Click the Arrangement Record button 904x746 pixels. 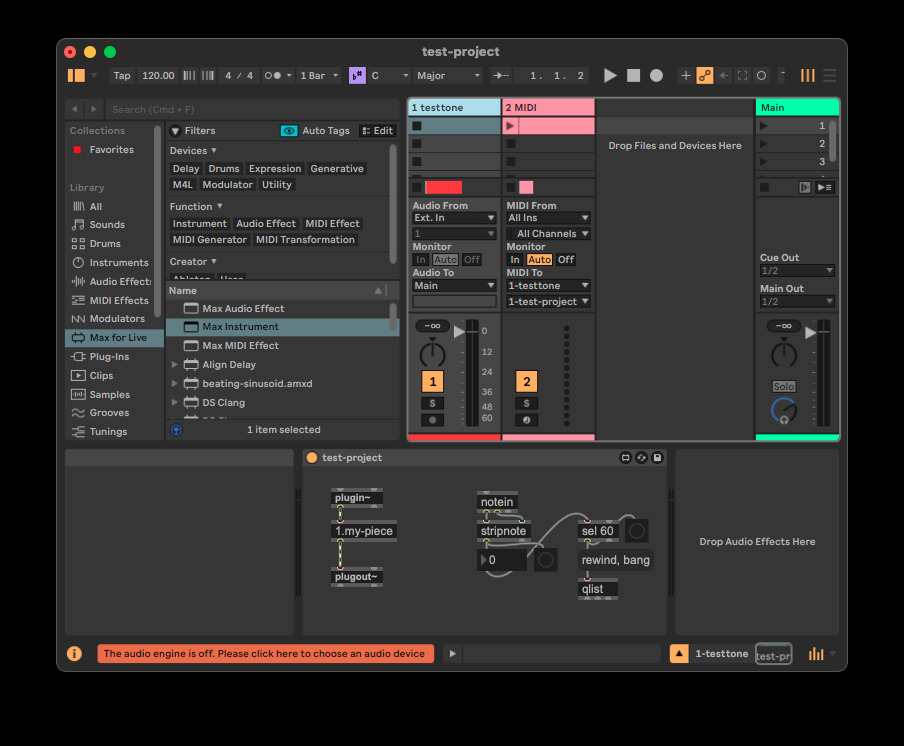656,76
